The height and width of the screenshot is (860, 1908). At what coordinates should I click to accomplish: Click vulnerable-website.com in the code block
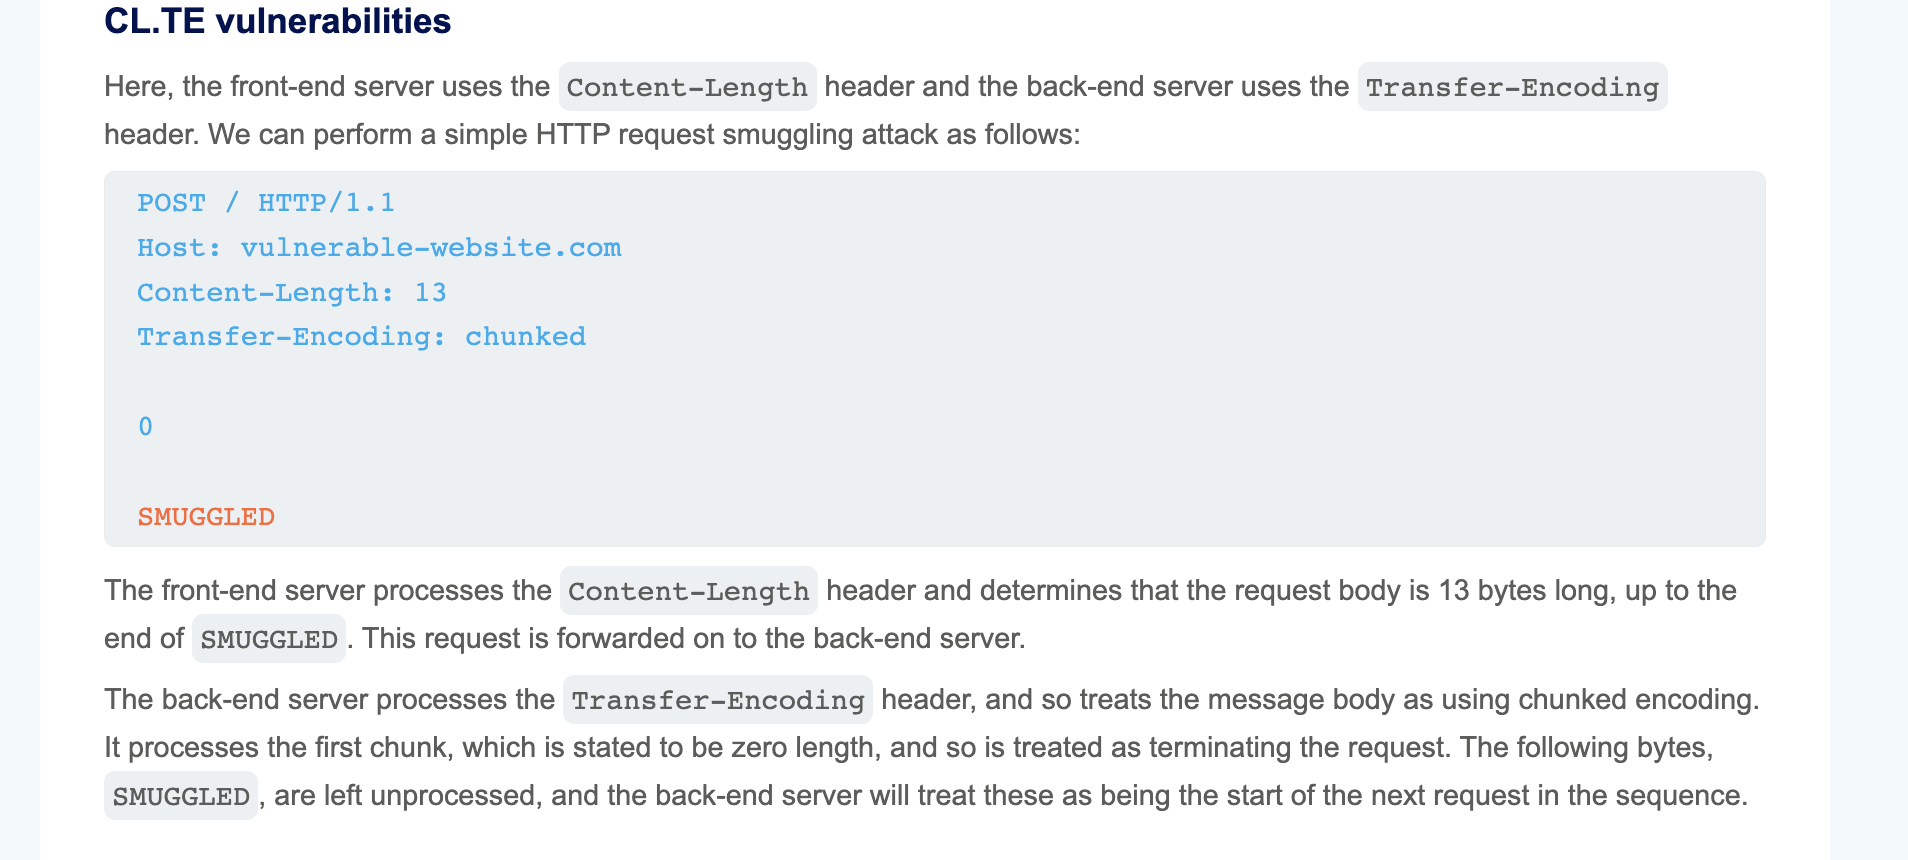(x=431, y=248)
